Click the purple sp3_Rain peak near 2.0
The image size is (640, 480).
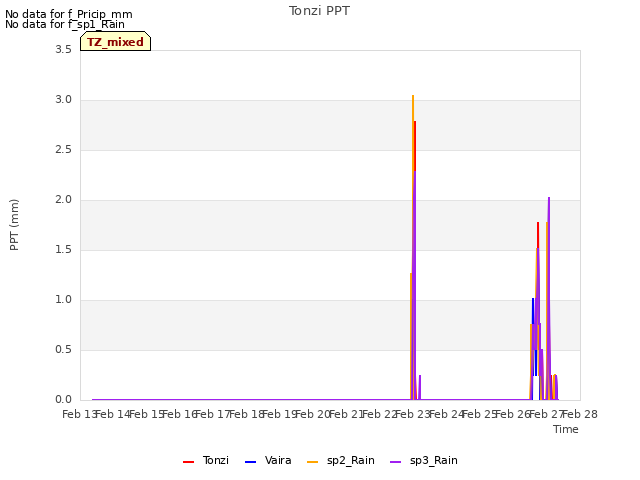pos(549,199)
